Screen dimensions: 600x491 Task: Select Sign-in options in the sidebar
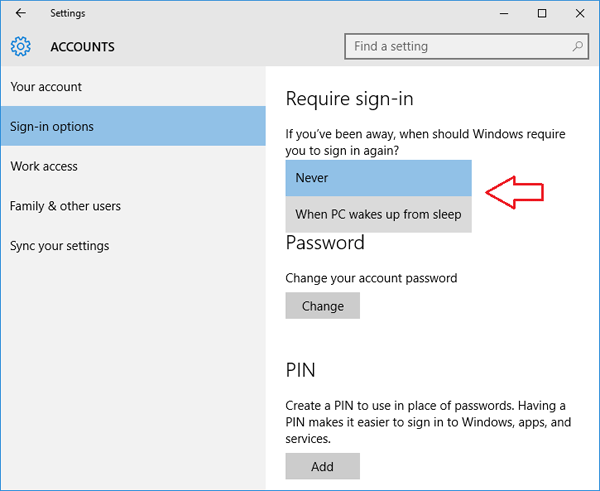pos(52,127)
